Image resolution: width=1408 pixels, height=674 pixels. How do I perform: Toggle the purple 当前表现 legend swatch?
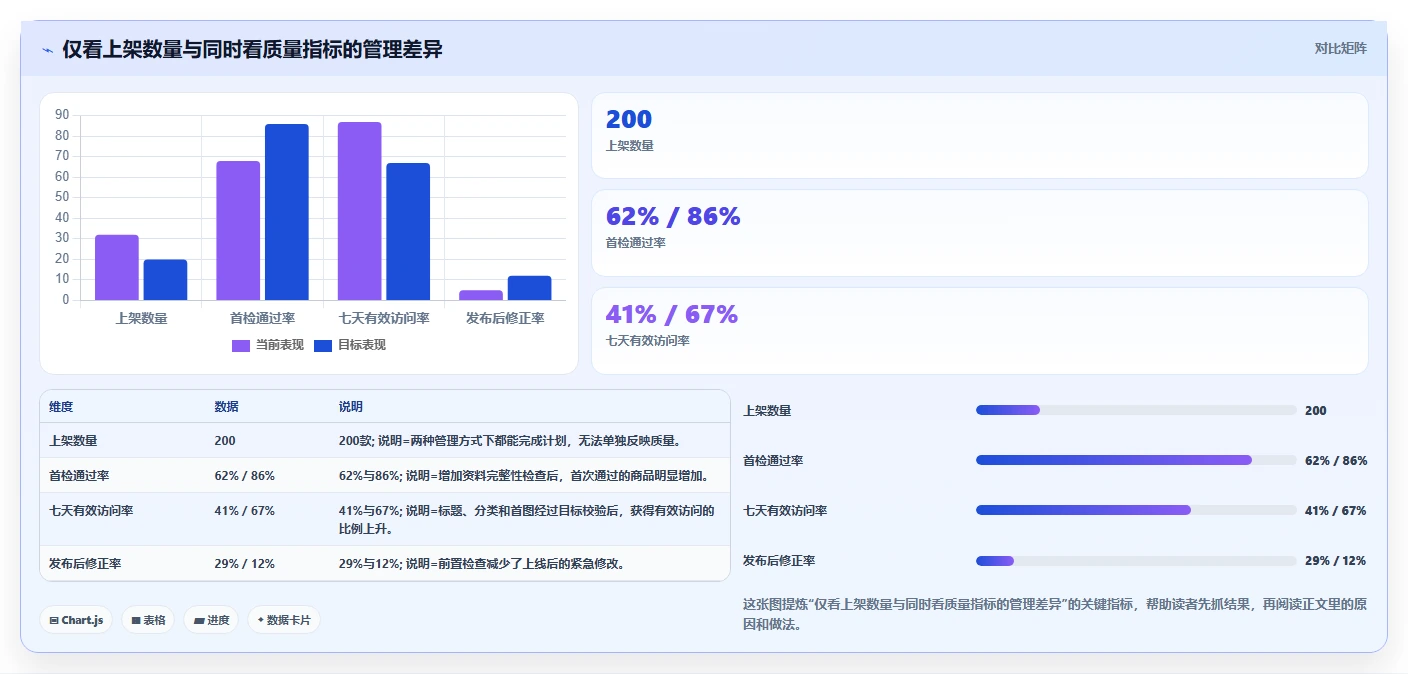pyautogui.click(x=241, y=345)
